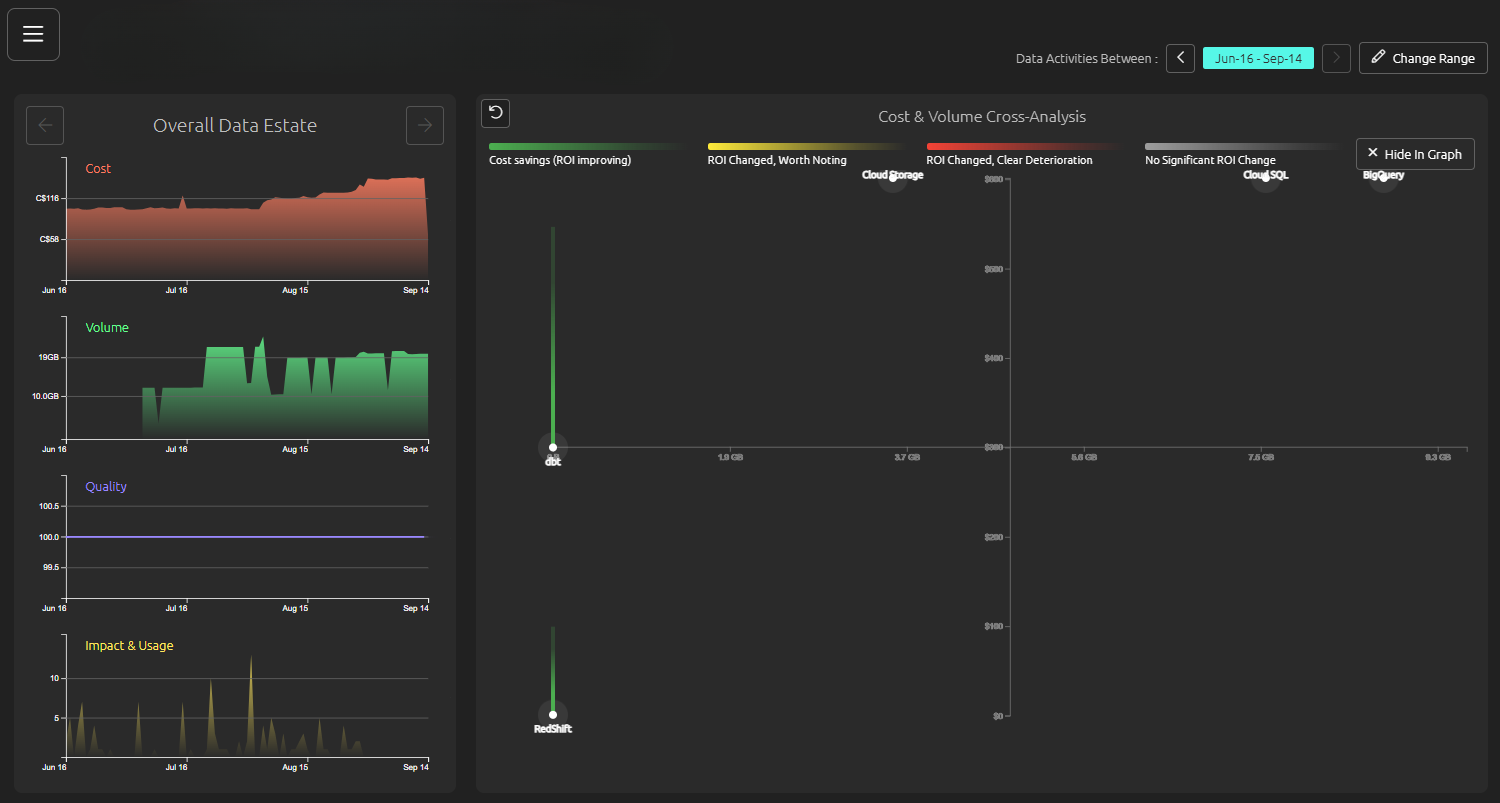Reset the cross-analysis graph view
Screen dimensions: 1500x803
[495, 113]
